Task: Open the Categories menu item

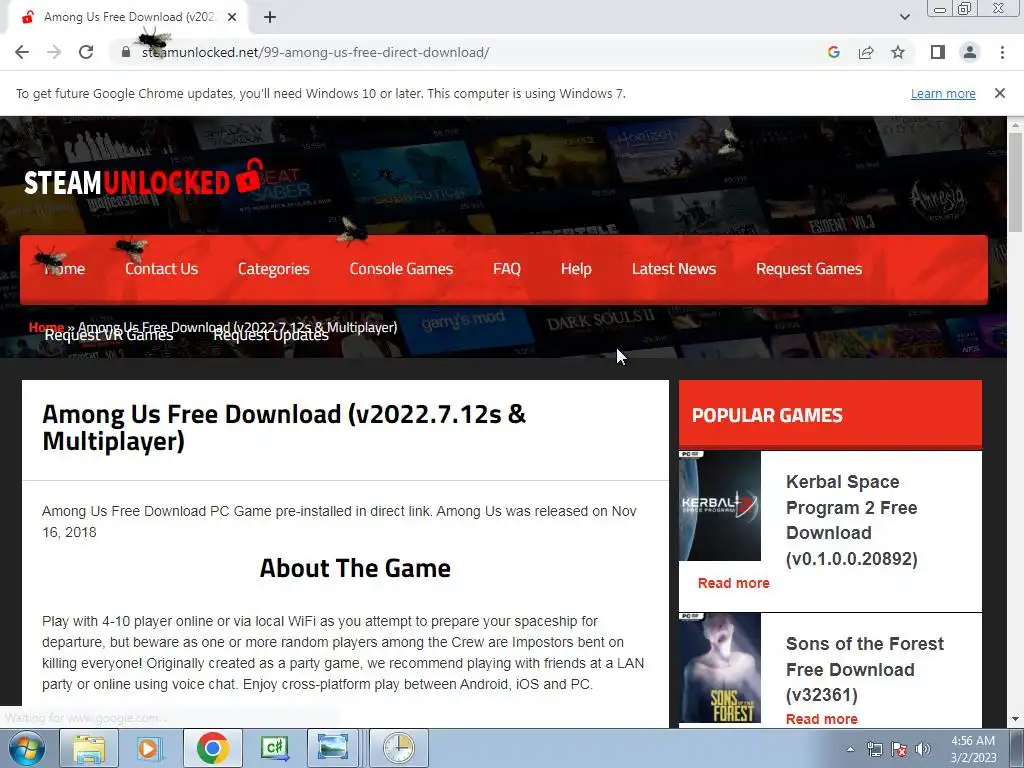Action: coord(274,268)
